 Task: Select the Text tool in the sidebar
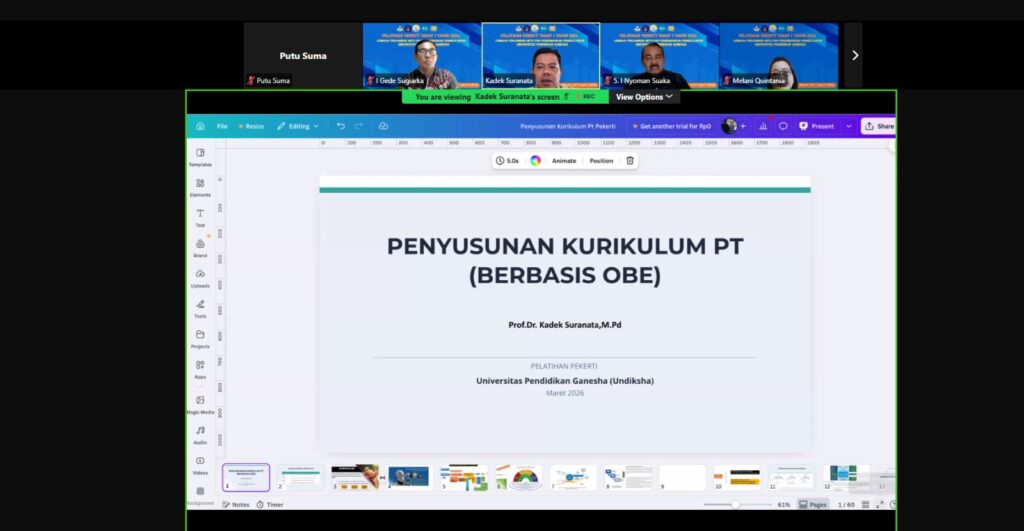[200, 217]
